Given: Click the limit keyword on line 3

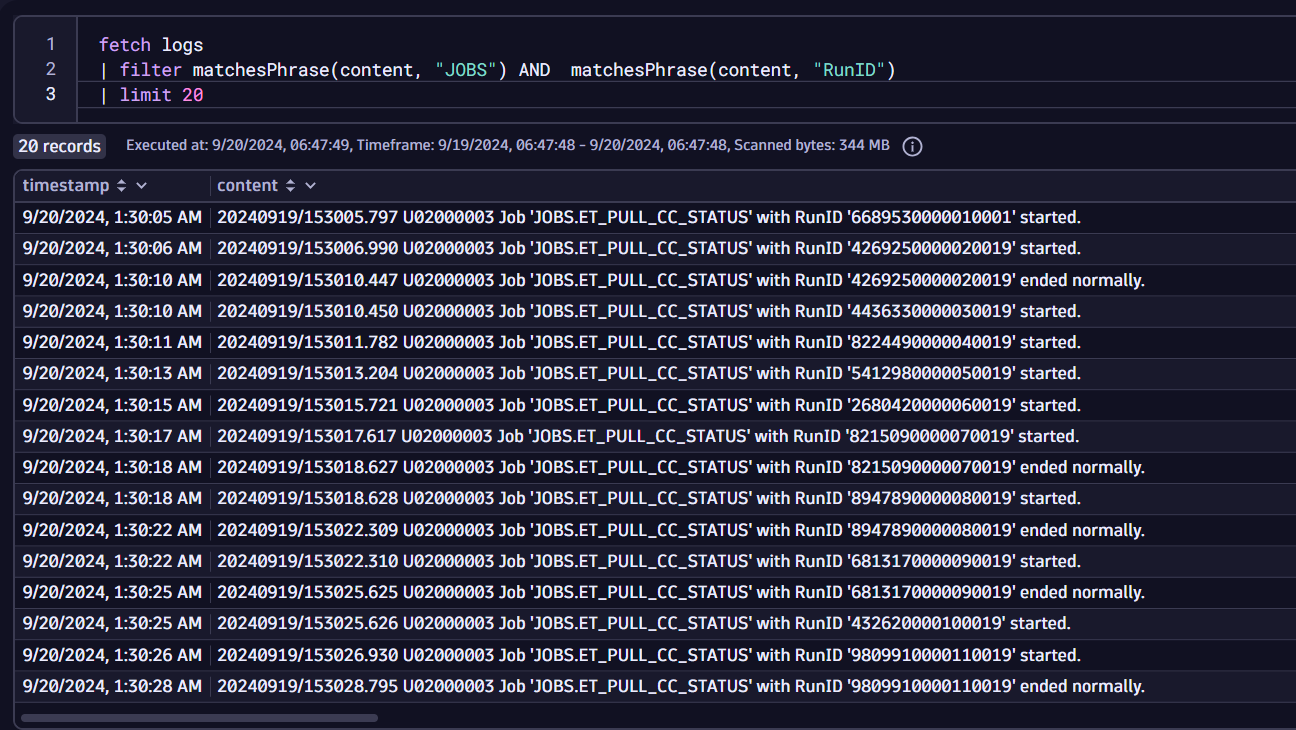Looking at the screenshot, I should click(x=144, y=94).
